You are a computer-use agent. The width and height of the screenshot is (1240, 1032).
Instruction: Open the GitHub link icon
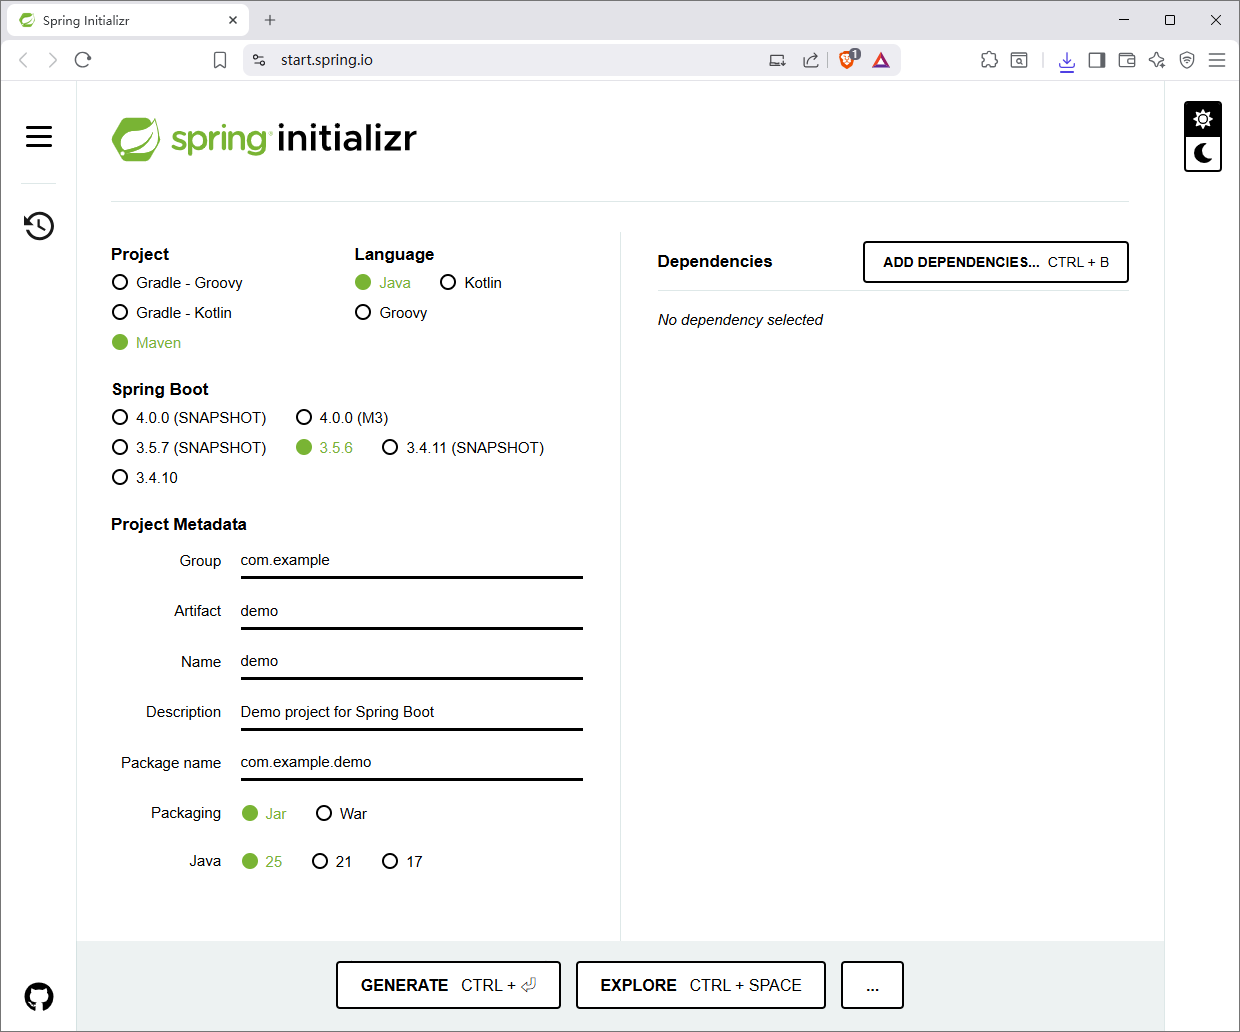click(x=39, y=996)
